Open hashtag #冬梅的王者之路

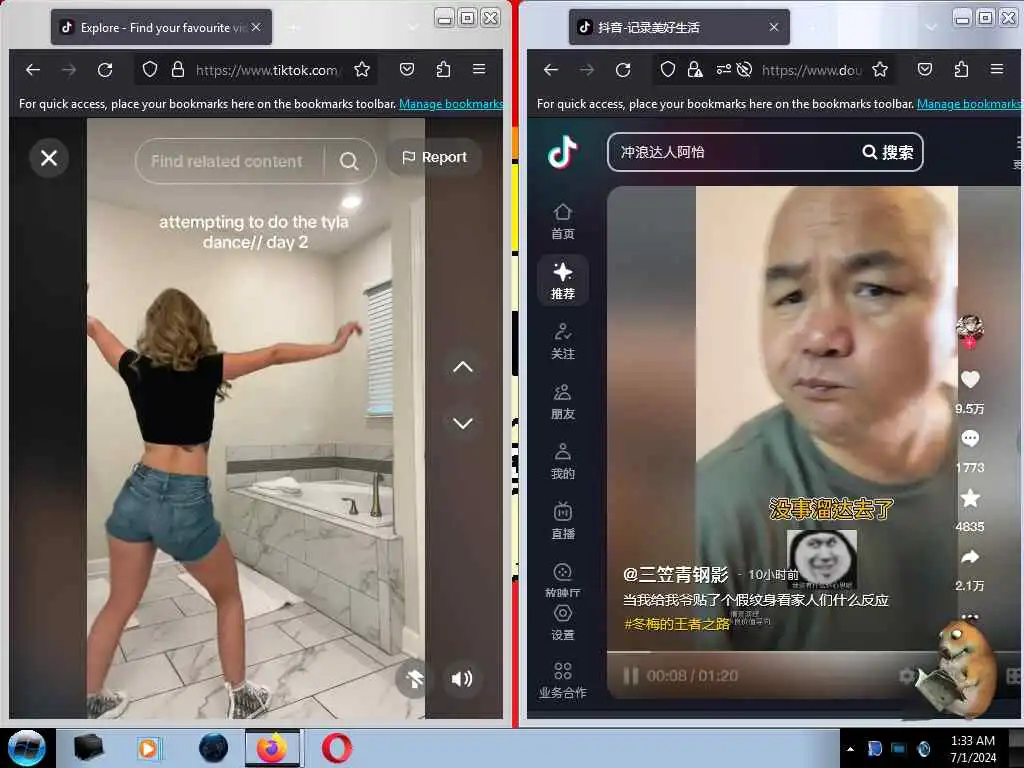tap(677, 624)
